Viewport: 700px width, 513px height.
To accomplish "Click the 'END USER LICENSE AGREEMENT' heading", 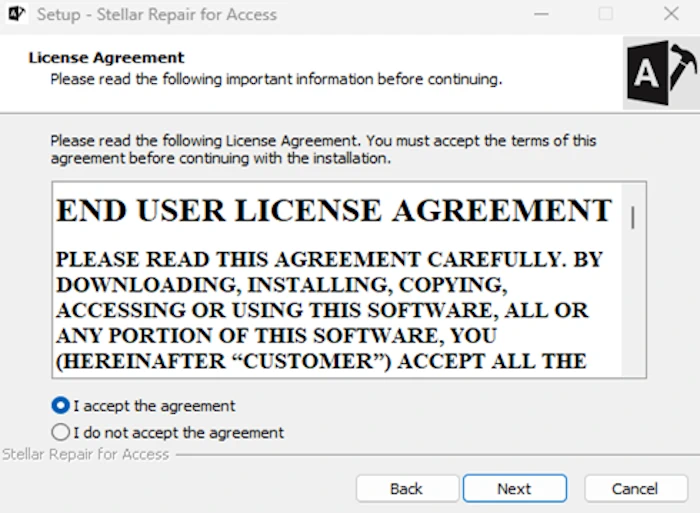I will 334,211.
